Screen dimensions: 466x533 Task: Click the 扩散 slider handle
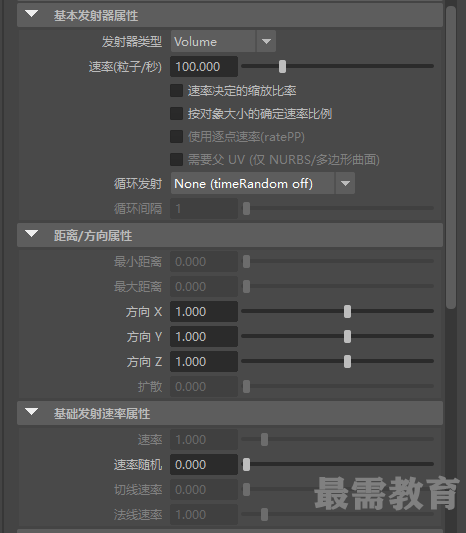246,386
